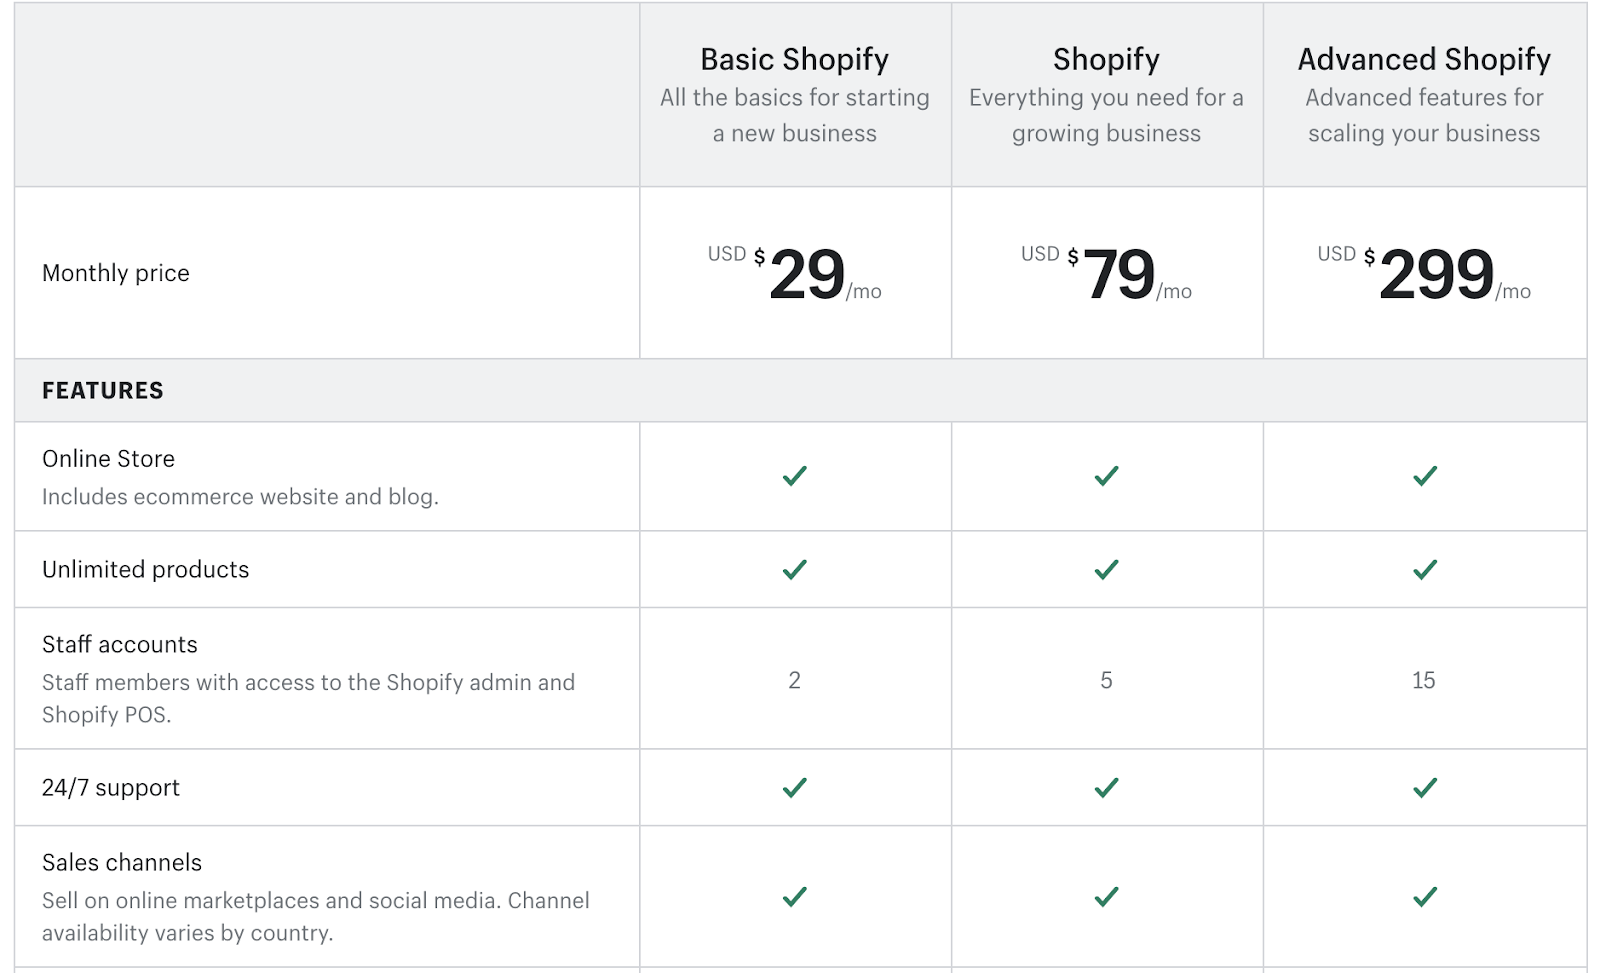The height and width of the screenshot is (973, 1600).
Task: Click Online Store checkmark in Shopify column
Action: (x=1106, y=476)
